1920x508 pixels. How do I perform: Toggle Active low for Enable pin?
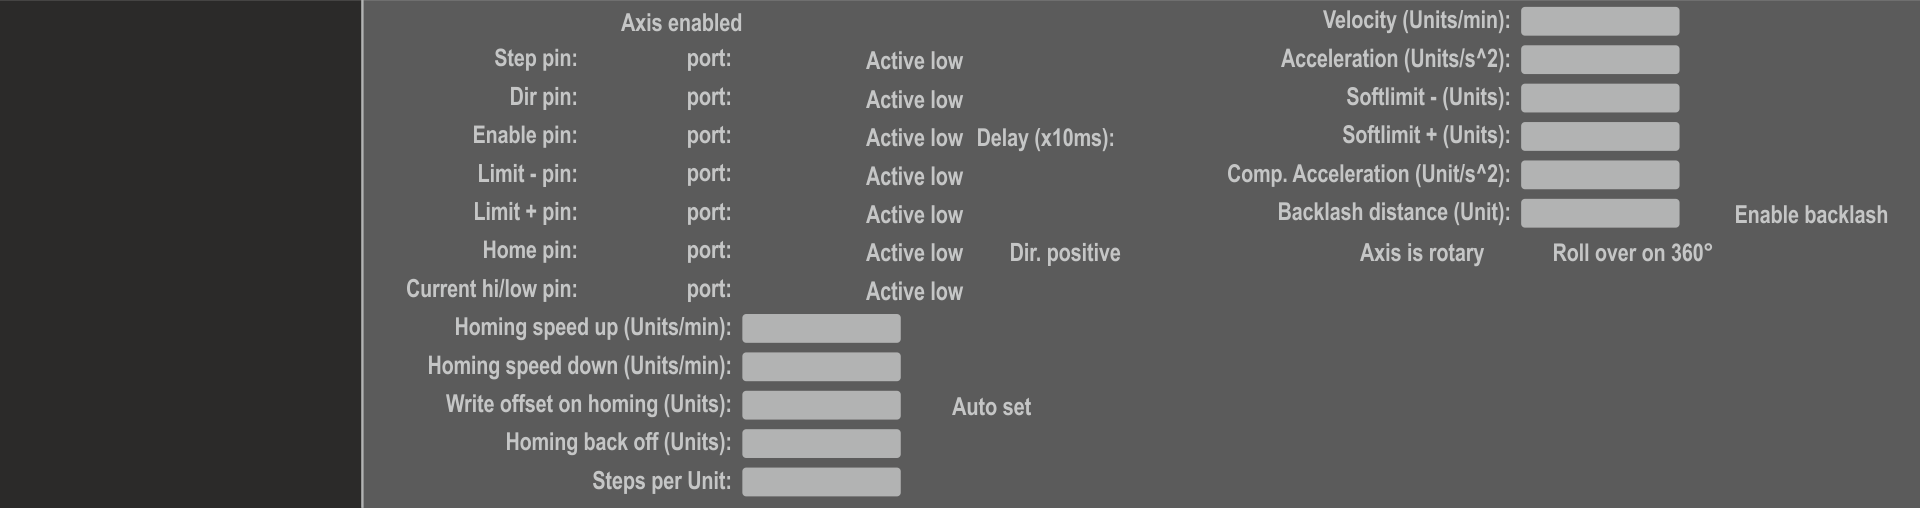coord(914,138)
